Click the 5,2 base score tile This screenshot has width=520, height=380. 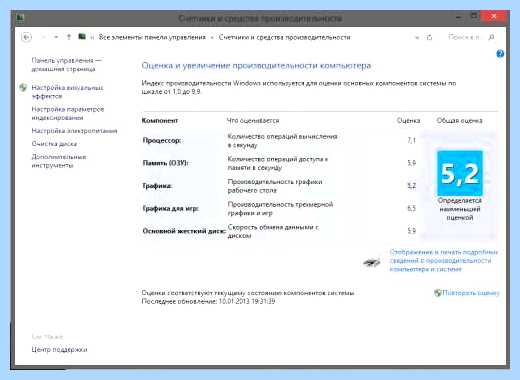[460, 173]
